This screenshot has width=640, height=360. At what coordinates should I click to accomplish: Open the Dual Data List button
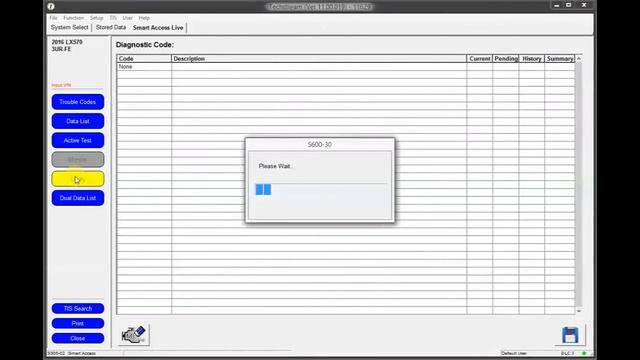[78, 198]
